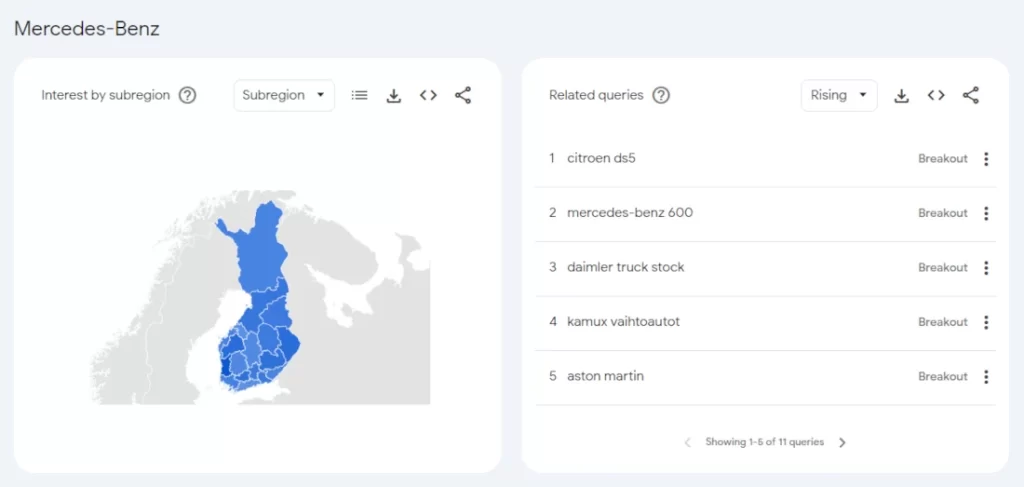Go to previous page of queries
This screenshot has width=1024, height=487.
(x=687, y=442)
